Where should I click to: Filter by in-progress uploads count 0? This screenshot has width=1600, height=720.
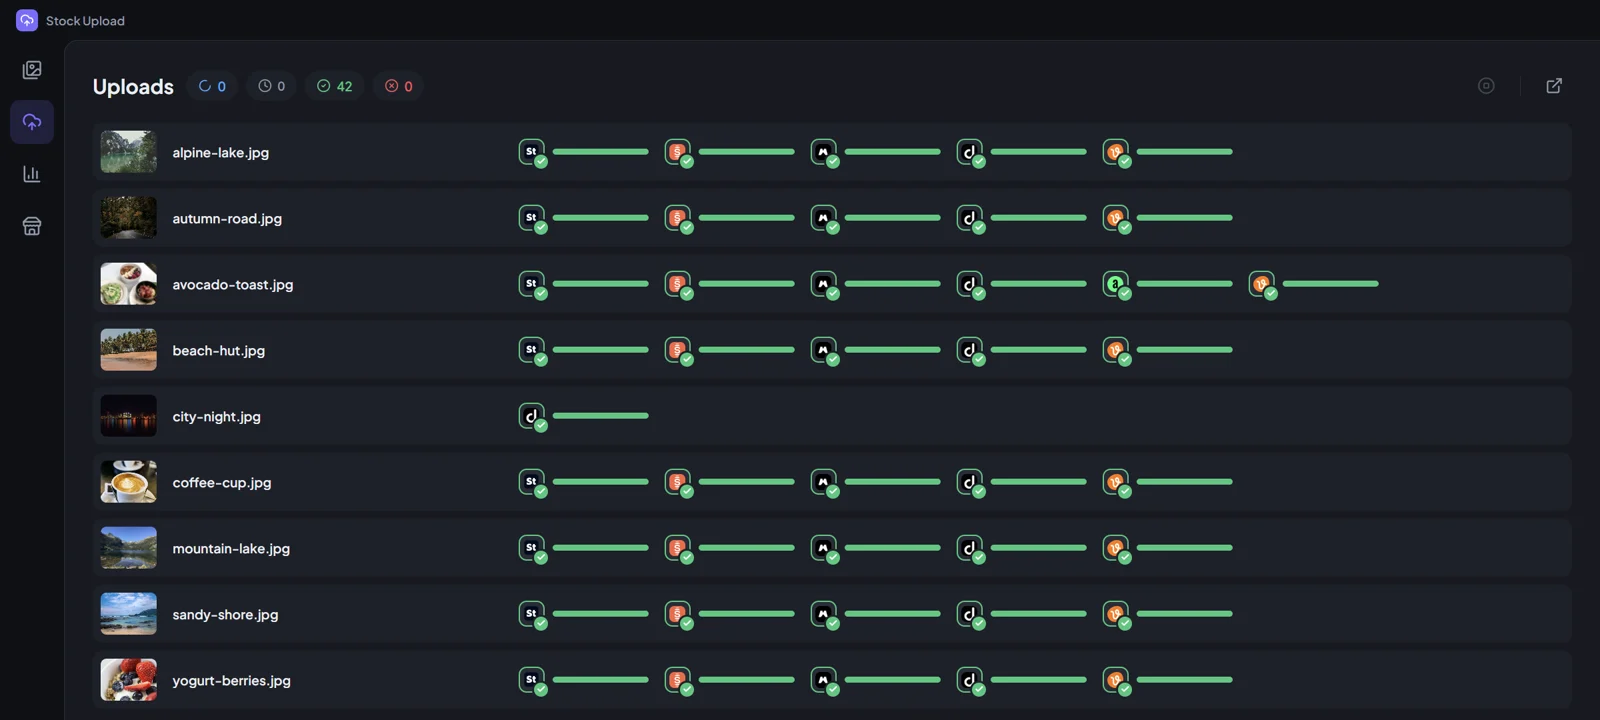point(212,86)
